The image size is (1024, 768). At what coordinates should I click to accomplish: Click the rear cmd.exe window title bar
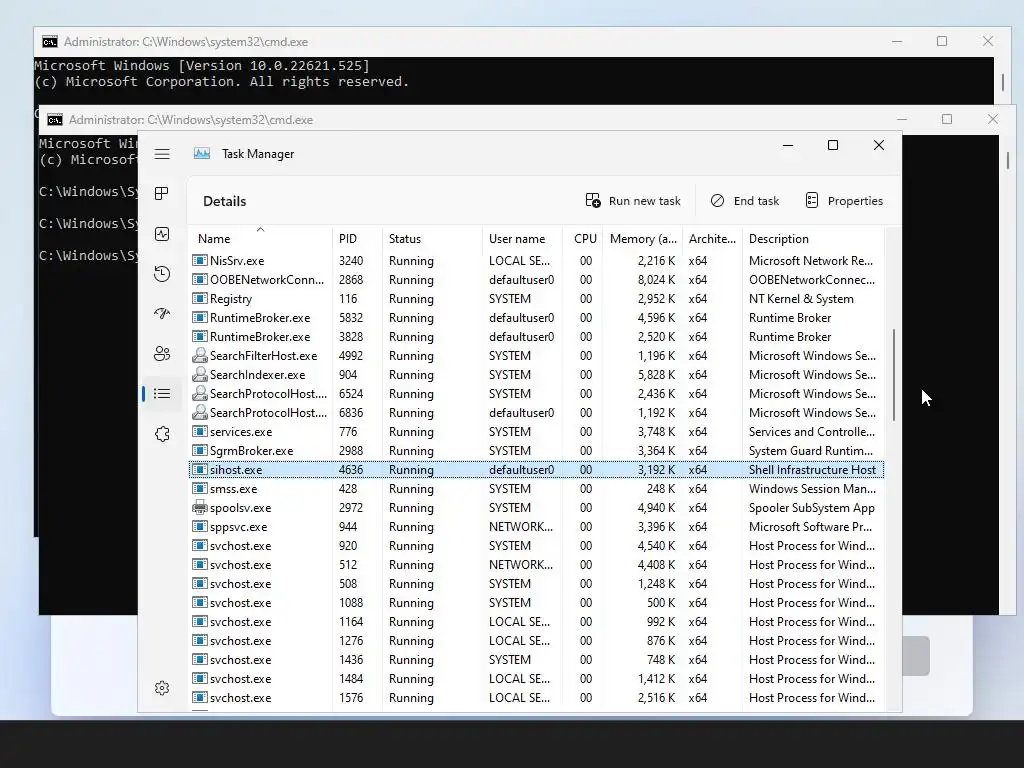(522, 42)
